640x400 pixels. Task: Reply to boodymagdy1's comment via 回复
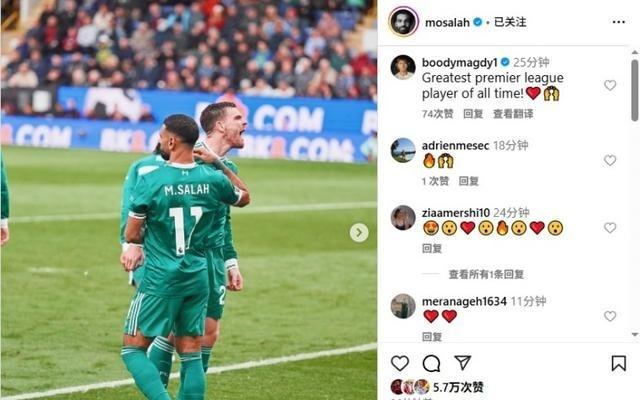pos(473,113)
